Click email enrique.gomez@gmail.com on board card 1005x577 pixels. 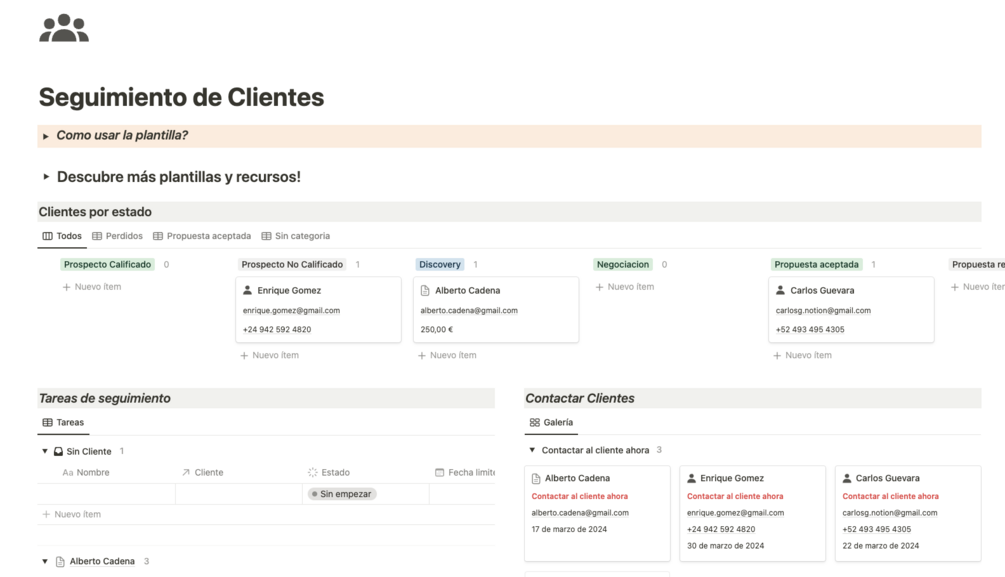click(291, 310)
